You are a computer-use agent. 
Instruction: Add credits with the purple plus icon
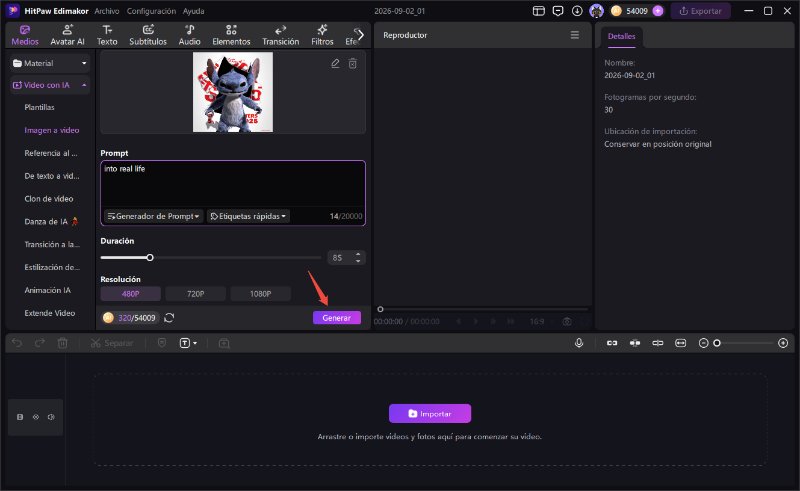[x=658, y=11]
